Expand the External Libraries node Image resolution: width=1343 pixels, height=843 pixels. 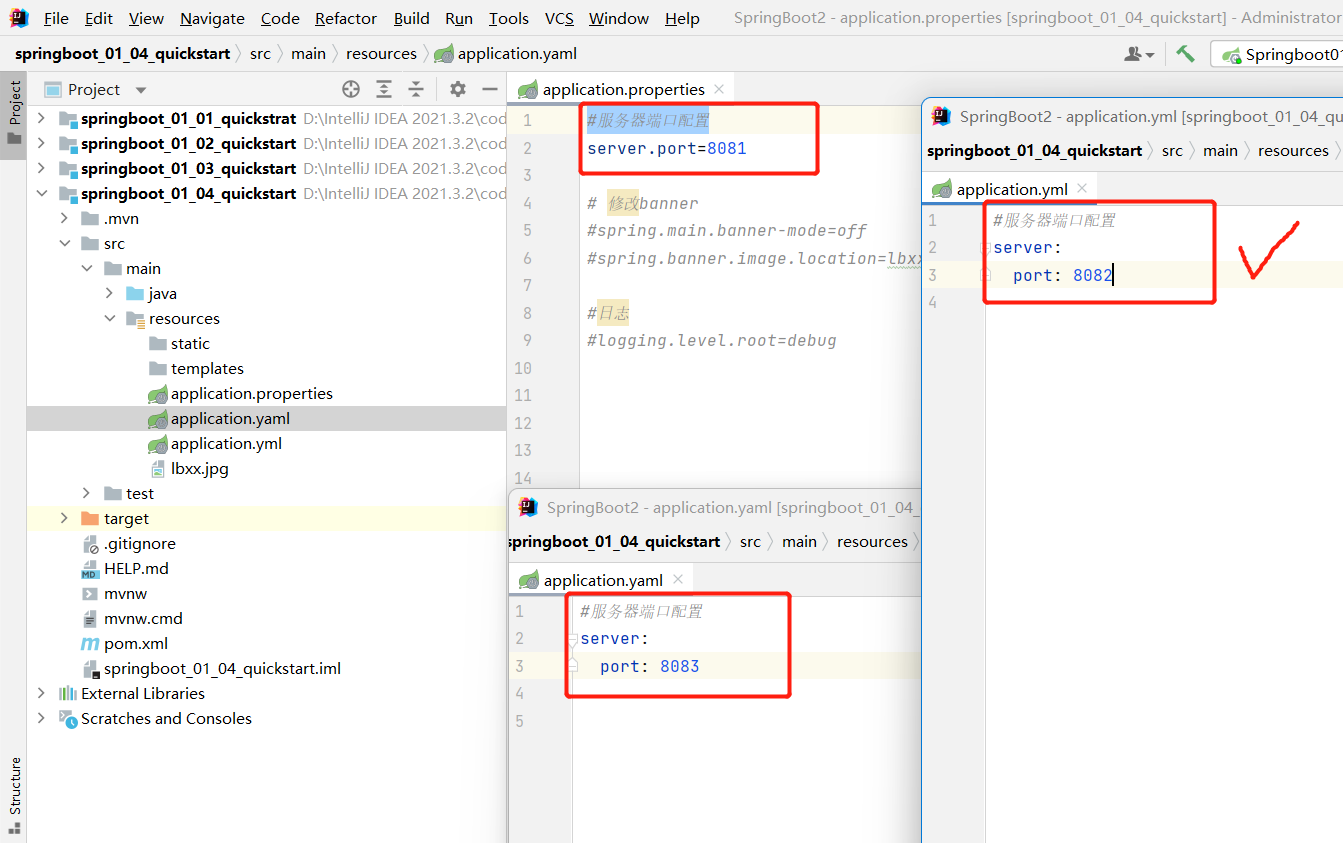(x=41, y=692)
